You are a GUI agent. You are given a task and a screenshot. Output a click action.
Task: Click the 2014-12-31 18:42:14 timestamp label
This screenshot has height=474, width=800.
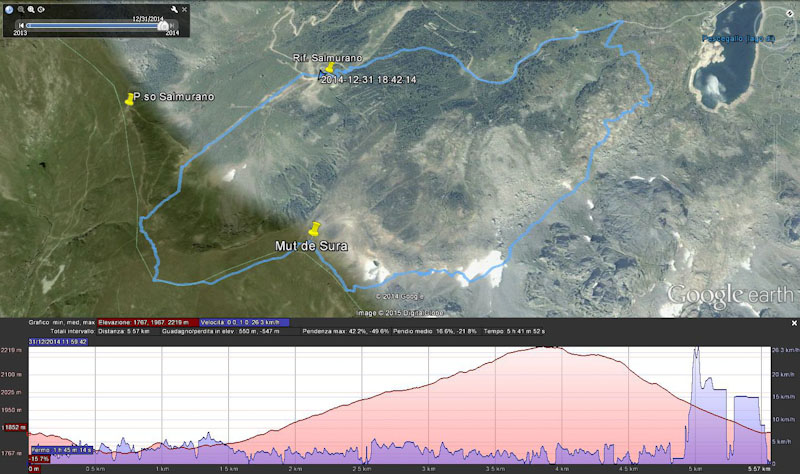click(x=368, y=80)
